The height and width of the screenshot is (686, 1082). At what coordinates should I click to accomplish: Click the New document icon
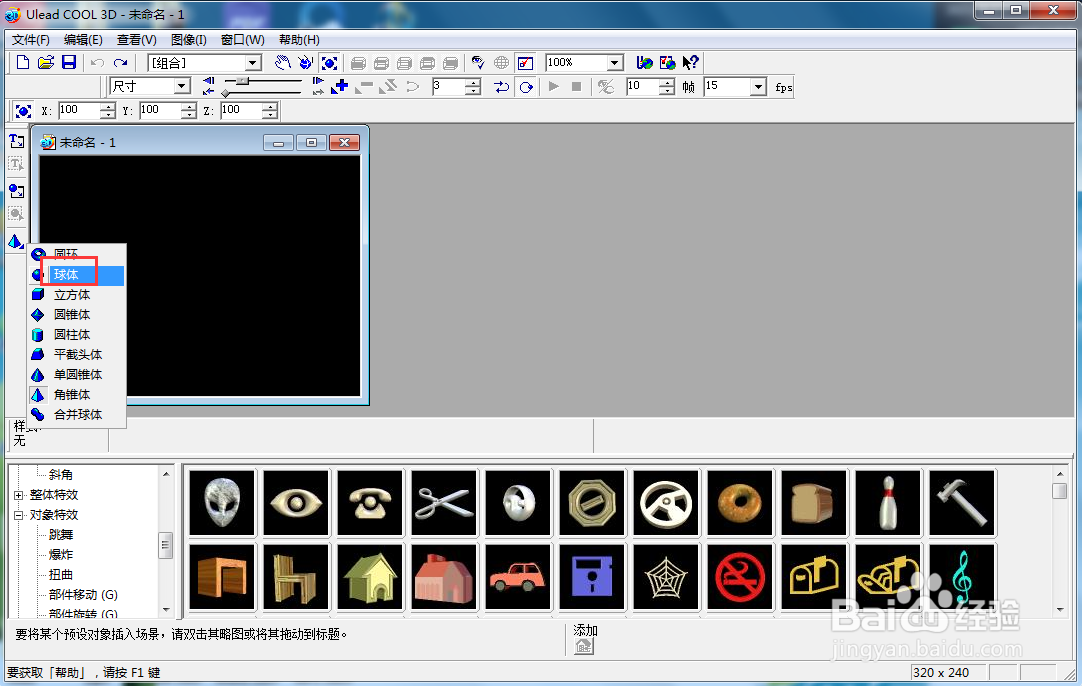tap(23, 63)
